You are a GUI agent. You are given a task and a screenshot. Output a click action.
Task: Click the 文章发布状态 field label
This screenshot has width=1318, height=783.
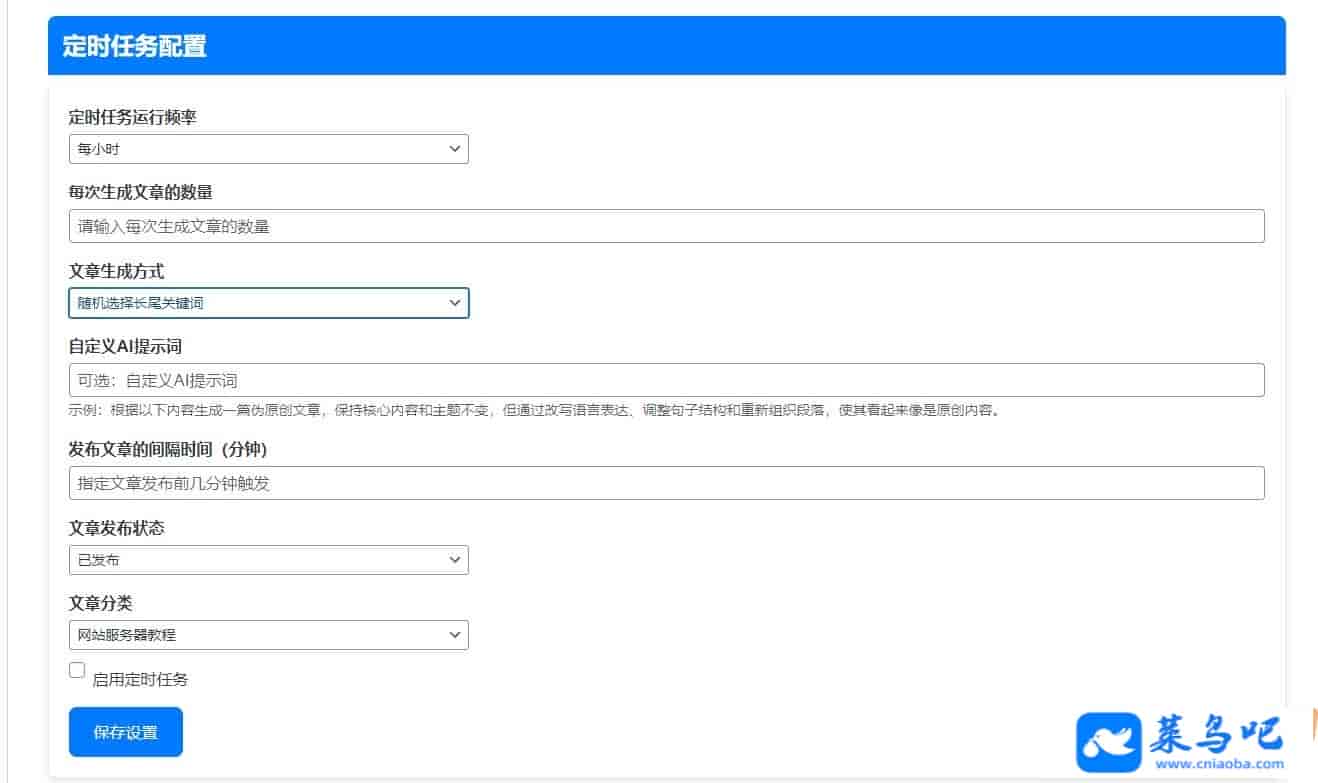click(116, 528)
